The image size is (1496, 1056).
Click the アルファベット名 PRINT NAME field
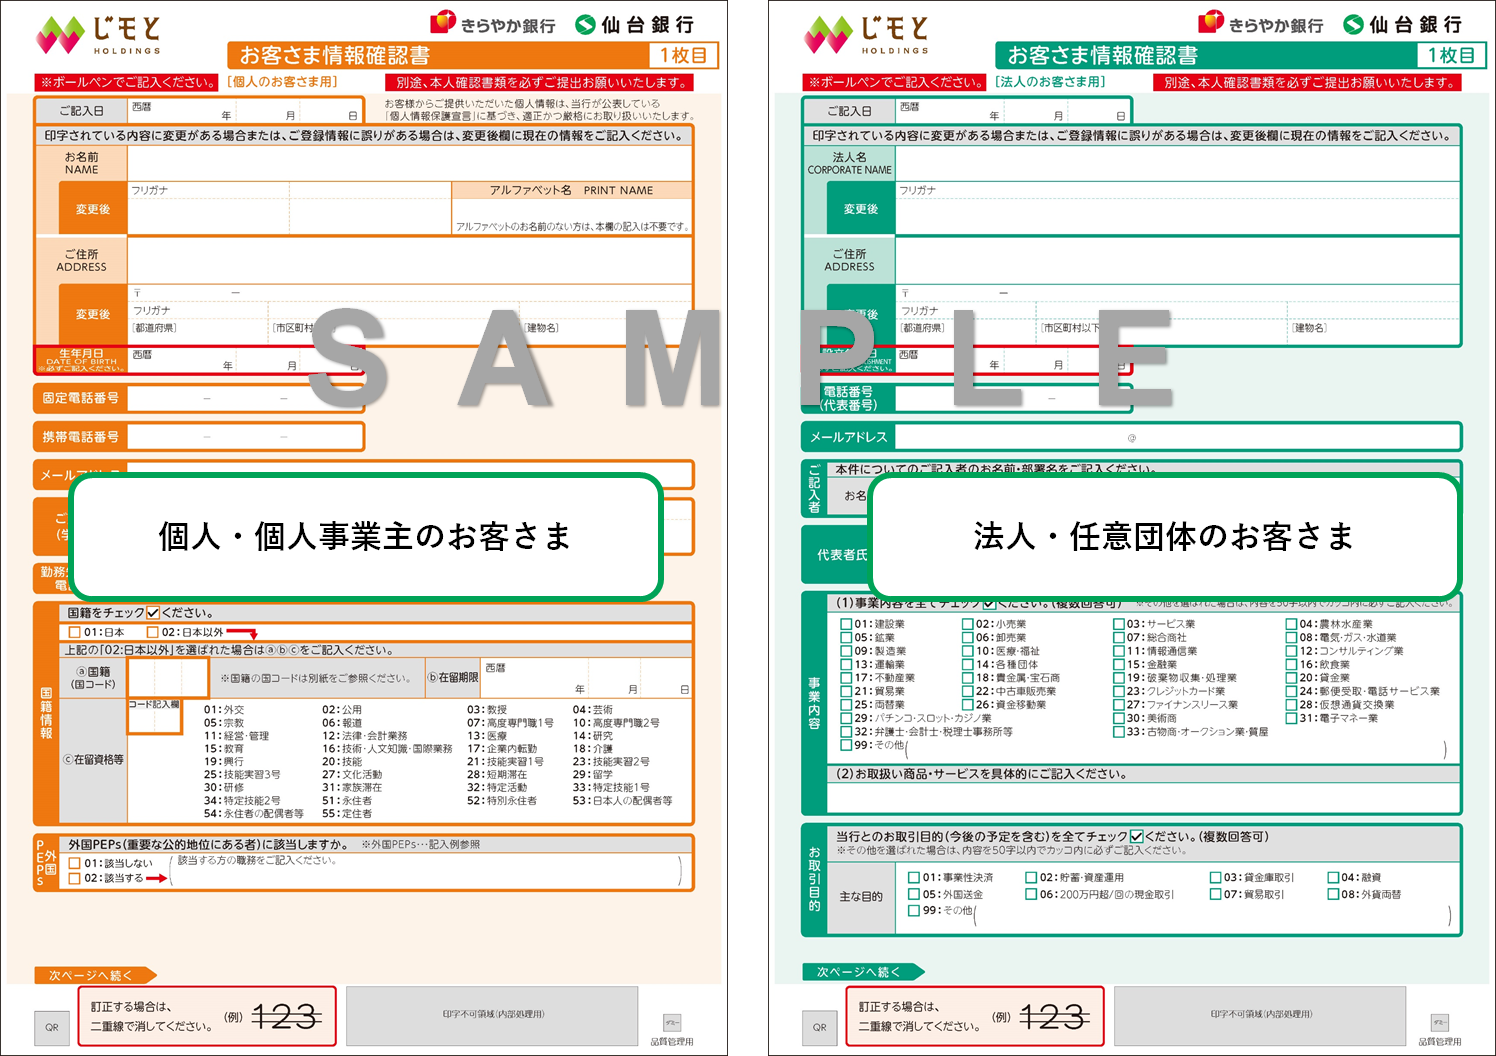[572, 208]
